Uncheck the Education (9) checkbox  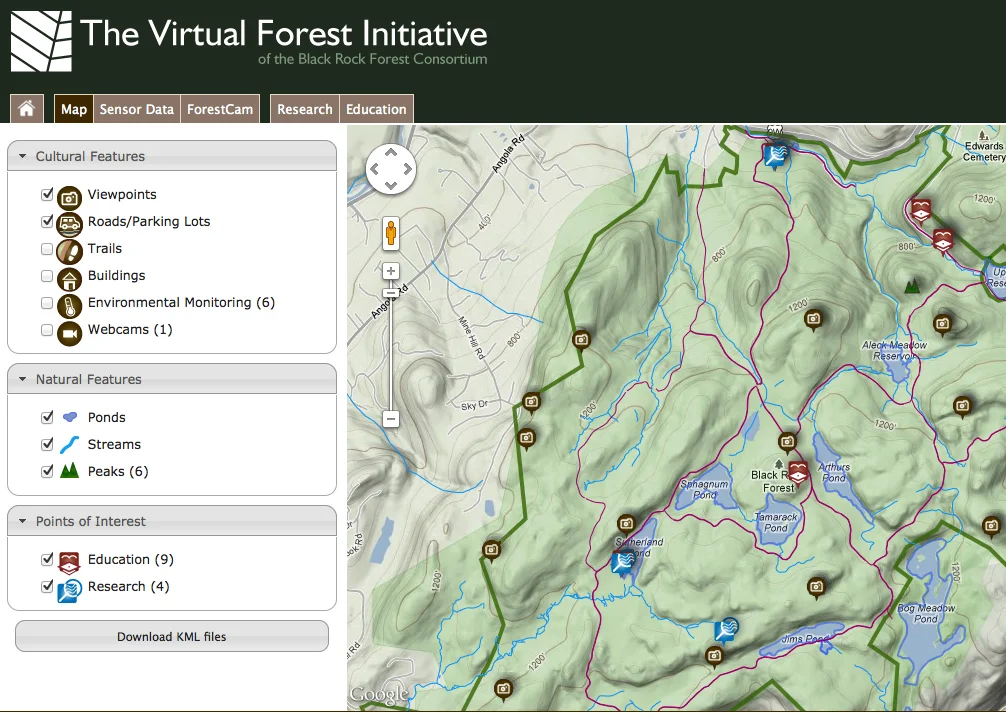click(x=47, y=559)
